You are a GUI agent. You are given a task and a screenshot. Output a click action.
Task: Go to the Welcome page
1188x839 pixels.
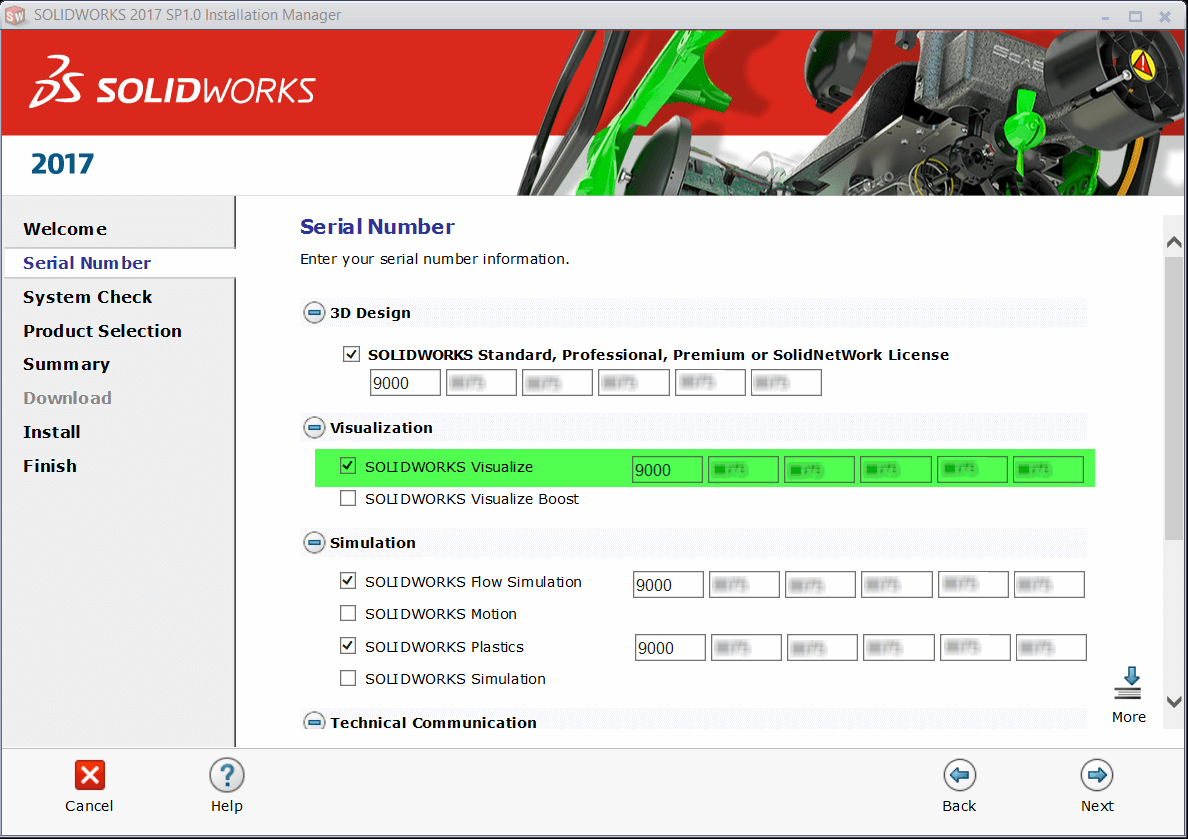(64, 229)
